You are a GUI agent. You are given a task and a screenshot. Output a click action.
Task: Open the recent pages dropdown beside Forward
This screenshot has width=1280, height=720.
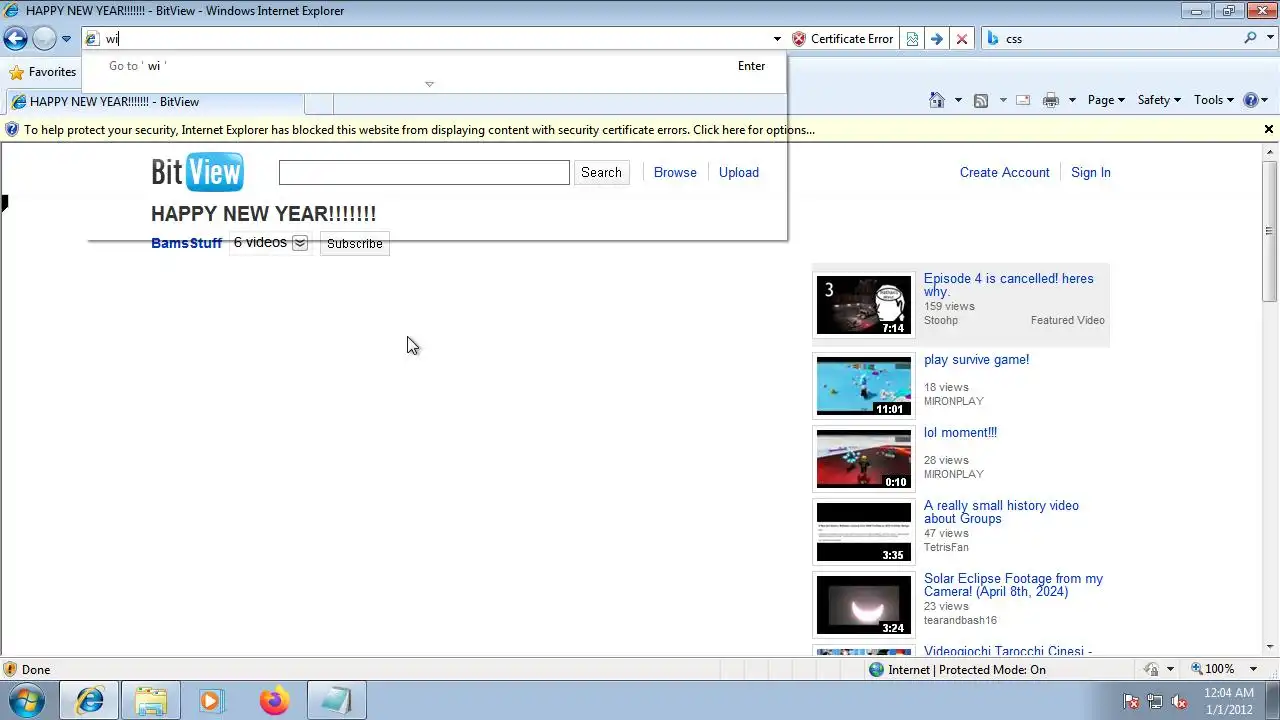pos(66,39)
